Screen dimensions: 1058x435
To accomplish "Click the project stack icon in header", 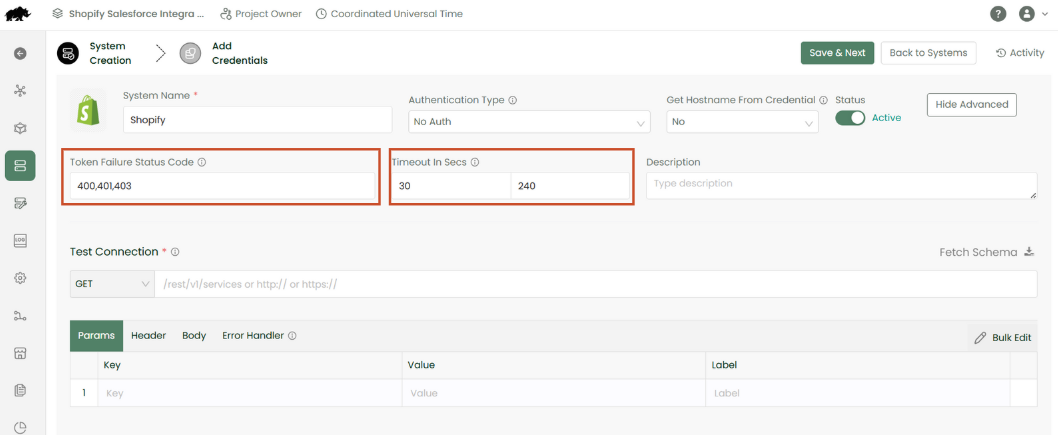I will pyautogui.click(x=58, y=13).
